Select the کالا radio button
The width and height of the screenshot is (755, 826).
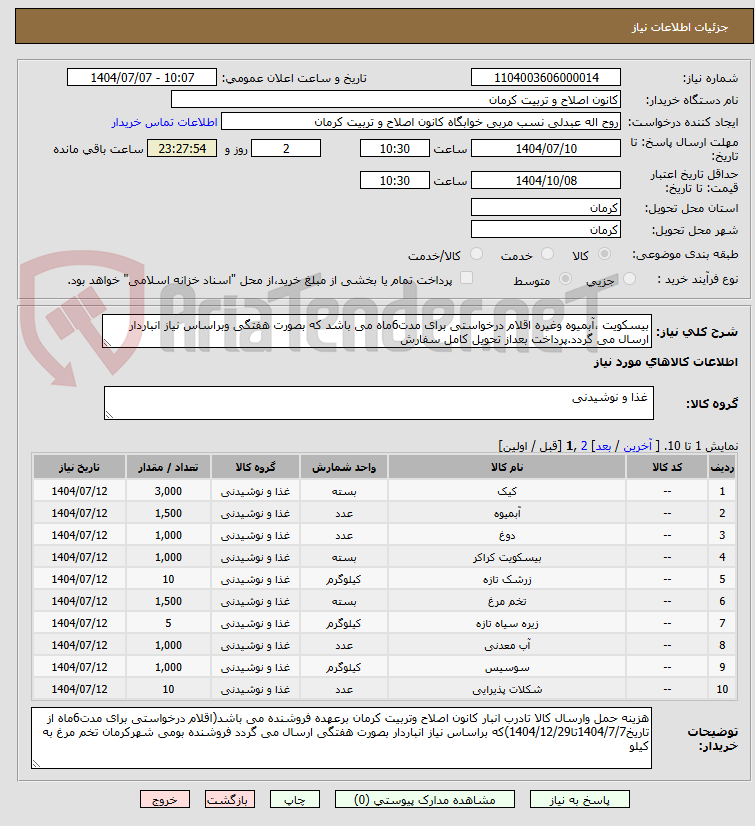[x=604, y=254]
